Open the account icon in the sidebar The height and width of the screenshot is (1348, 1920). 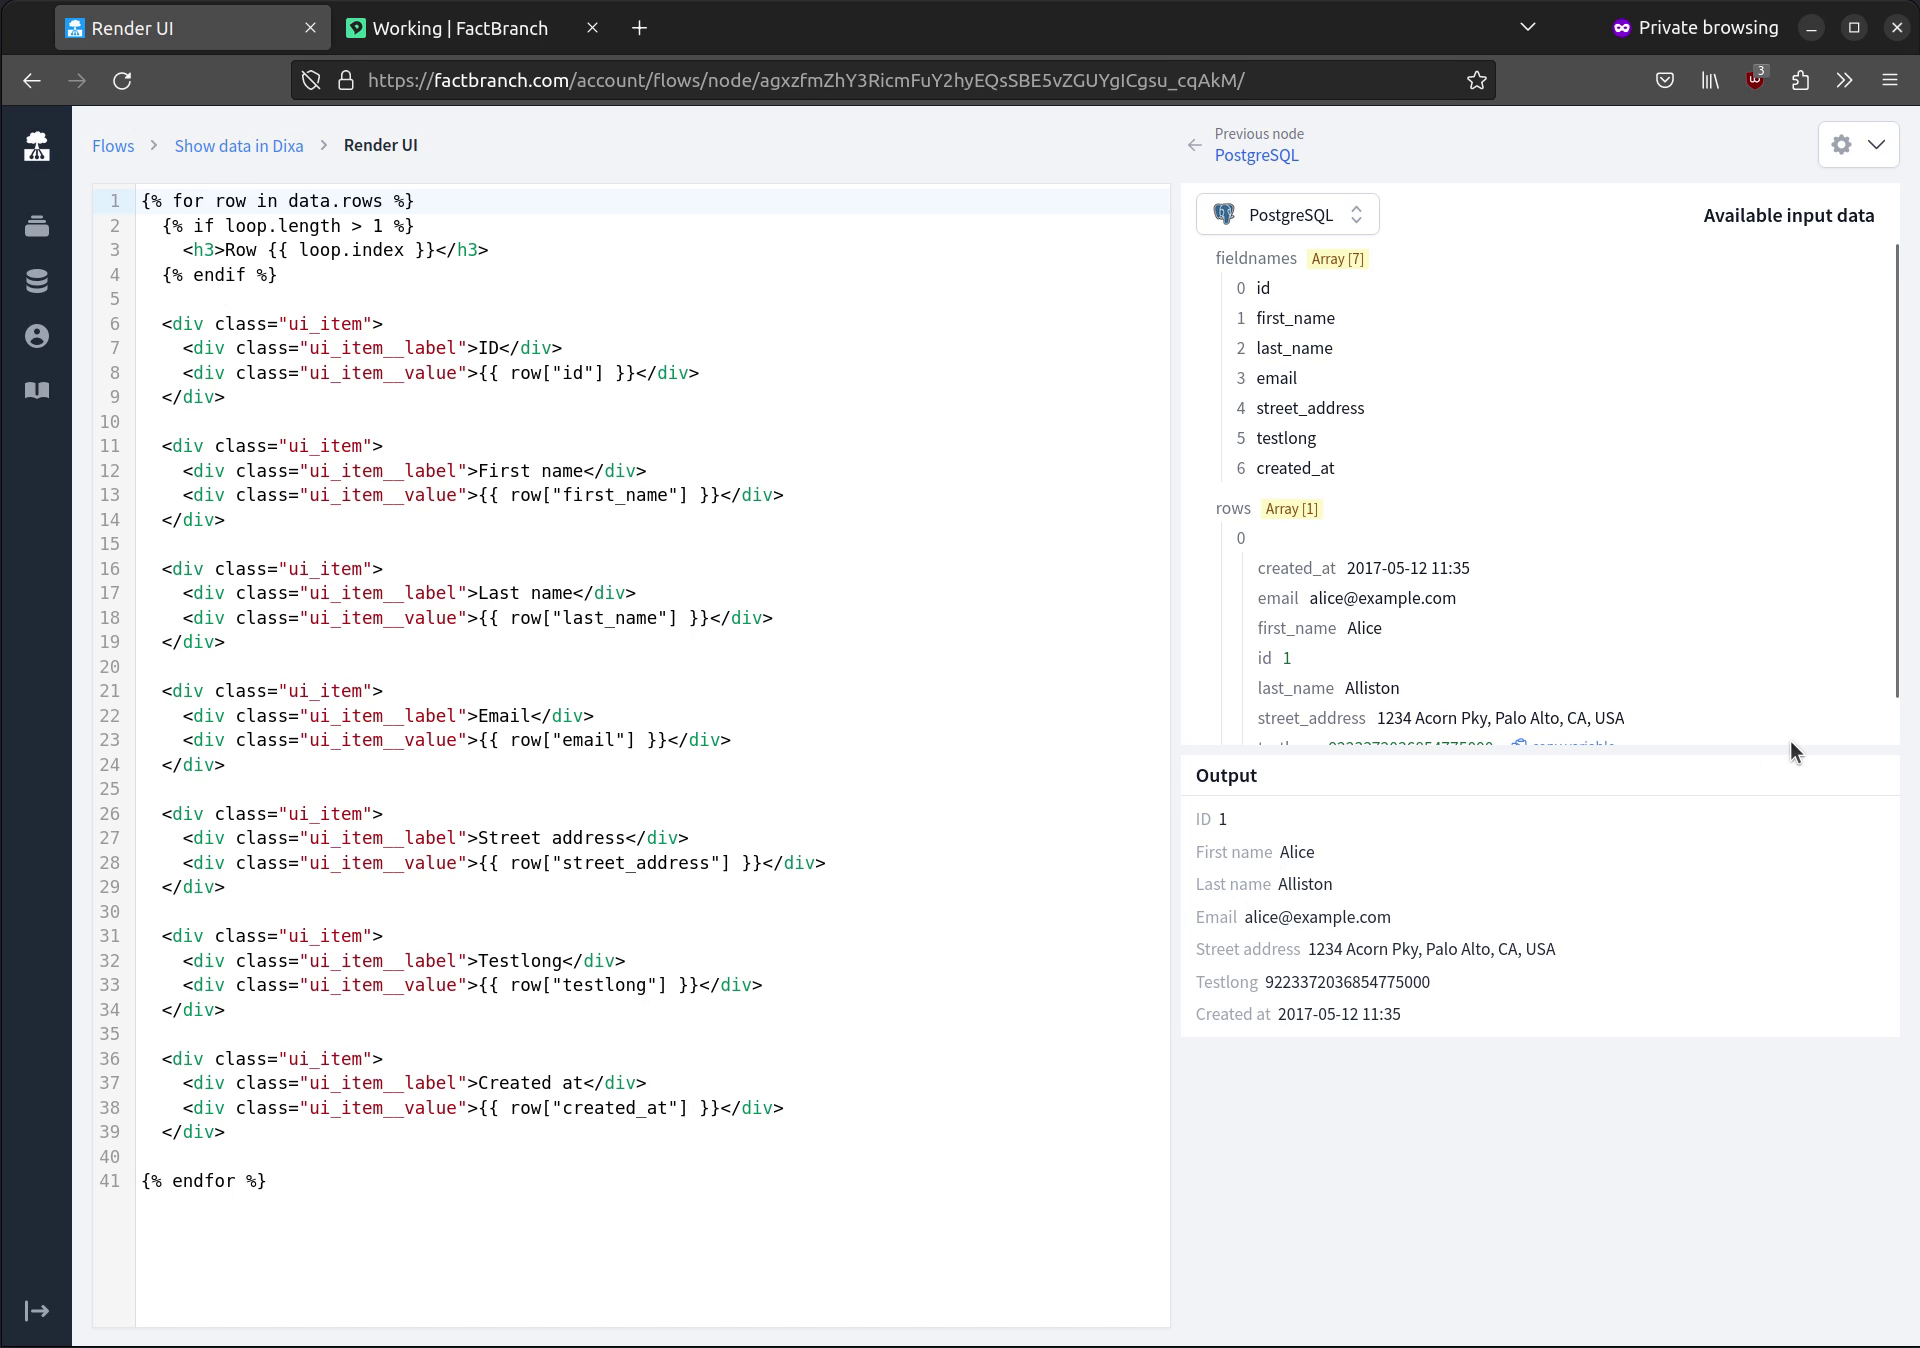pos(37,336)
